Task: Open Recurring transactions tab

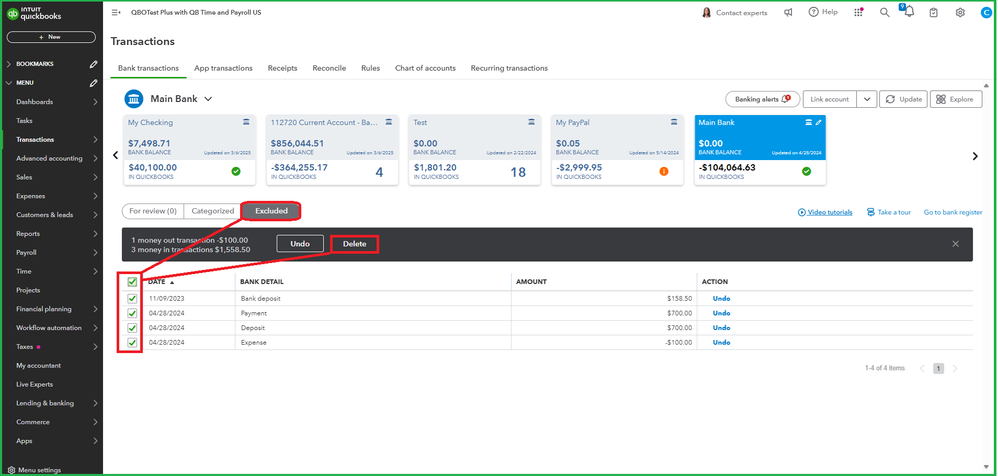Action: pos(509,68)
